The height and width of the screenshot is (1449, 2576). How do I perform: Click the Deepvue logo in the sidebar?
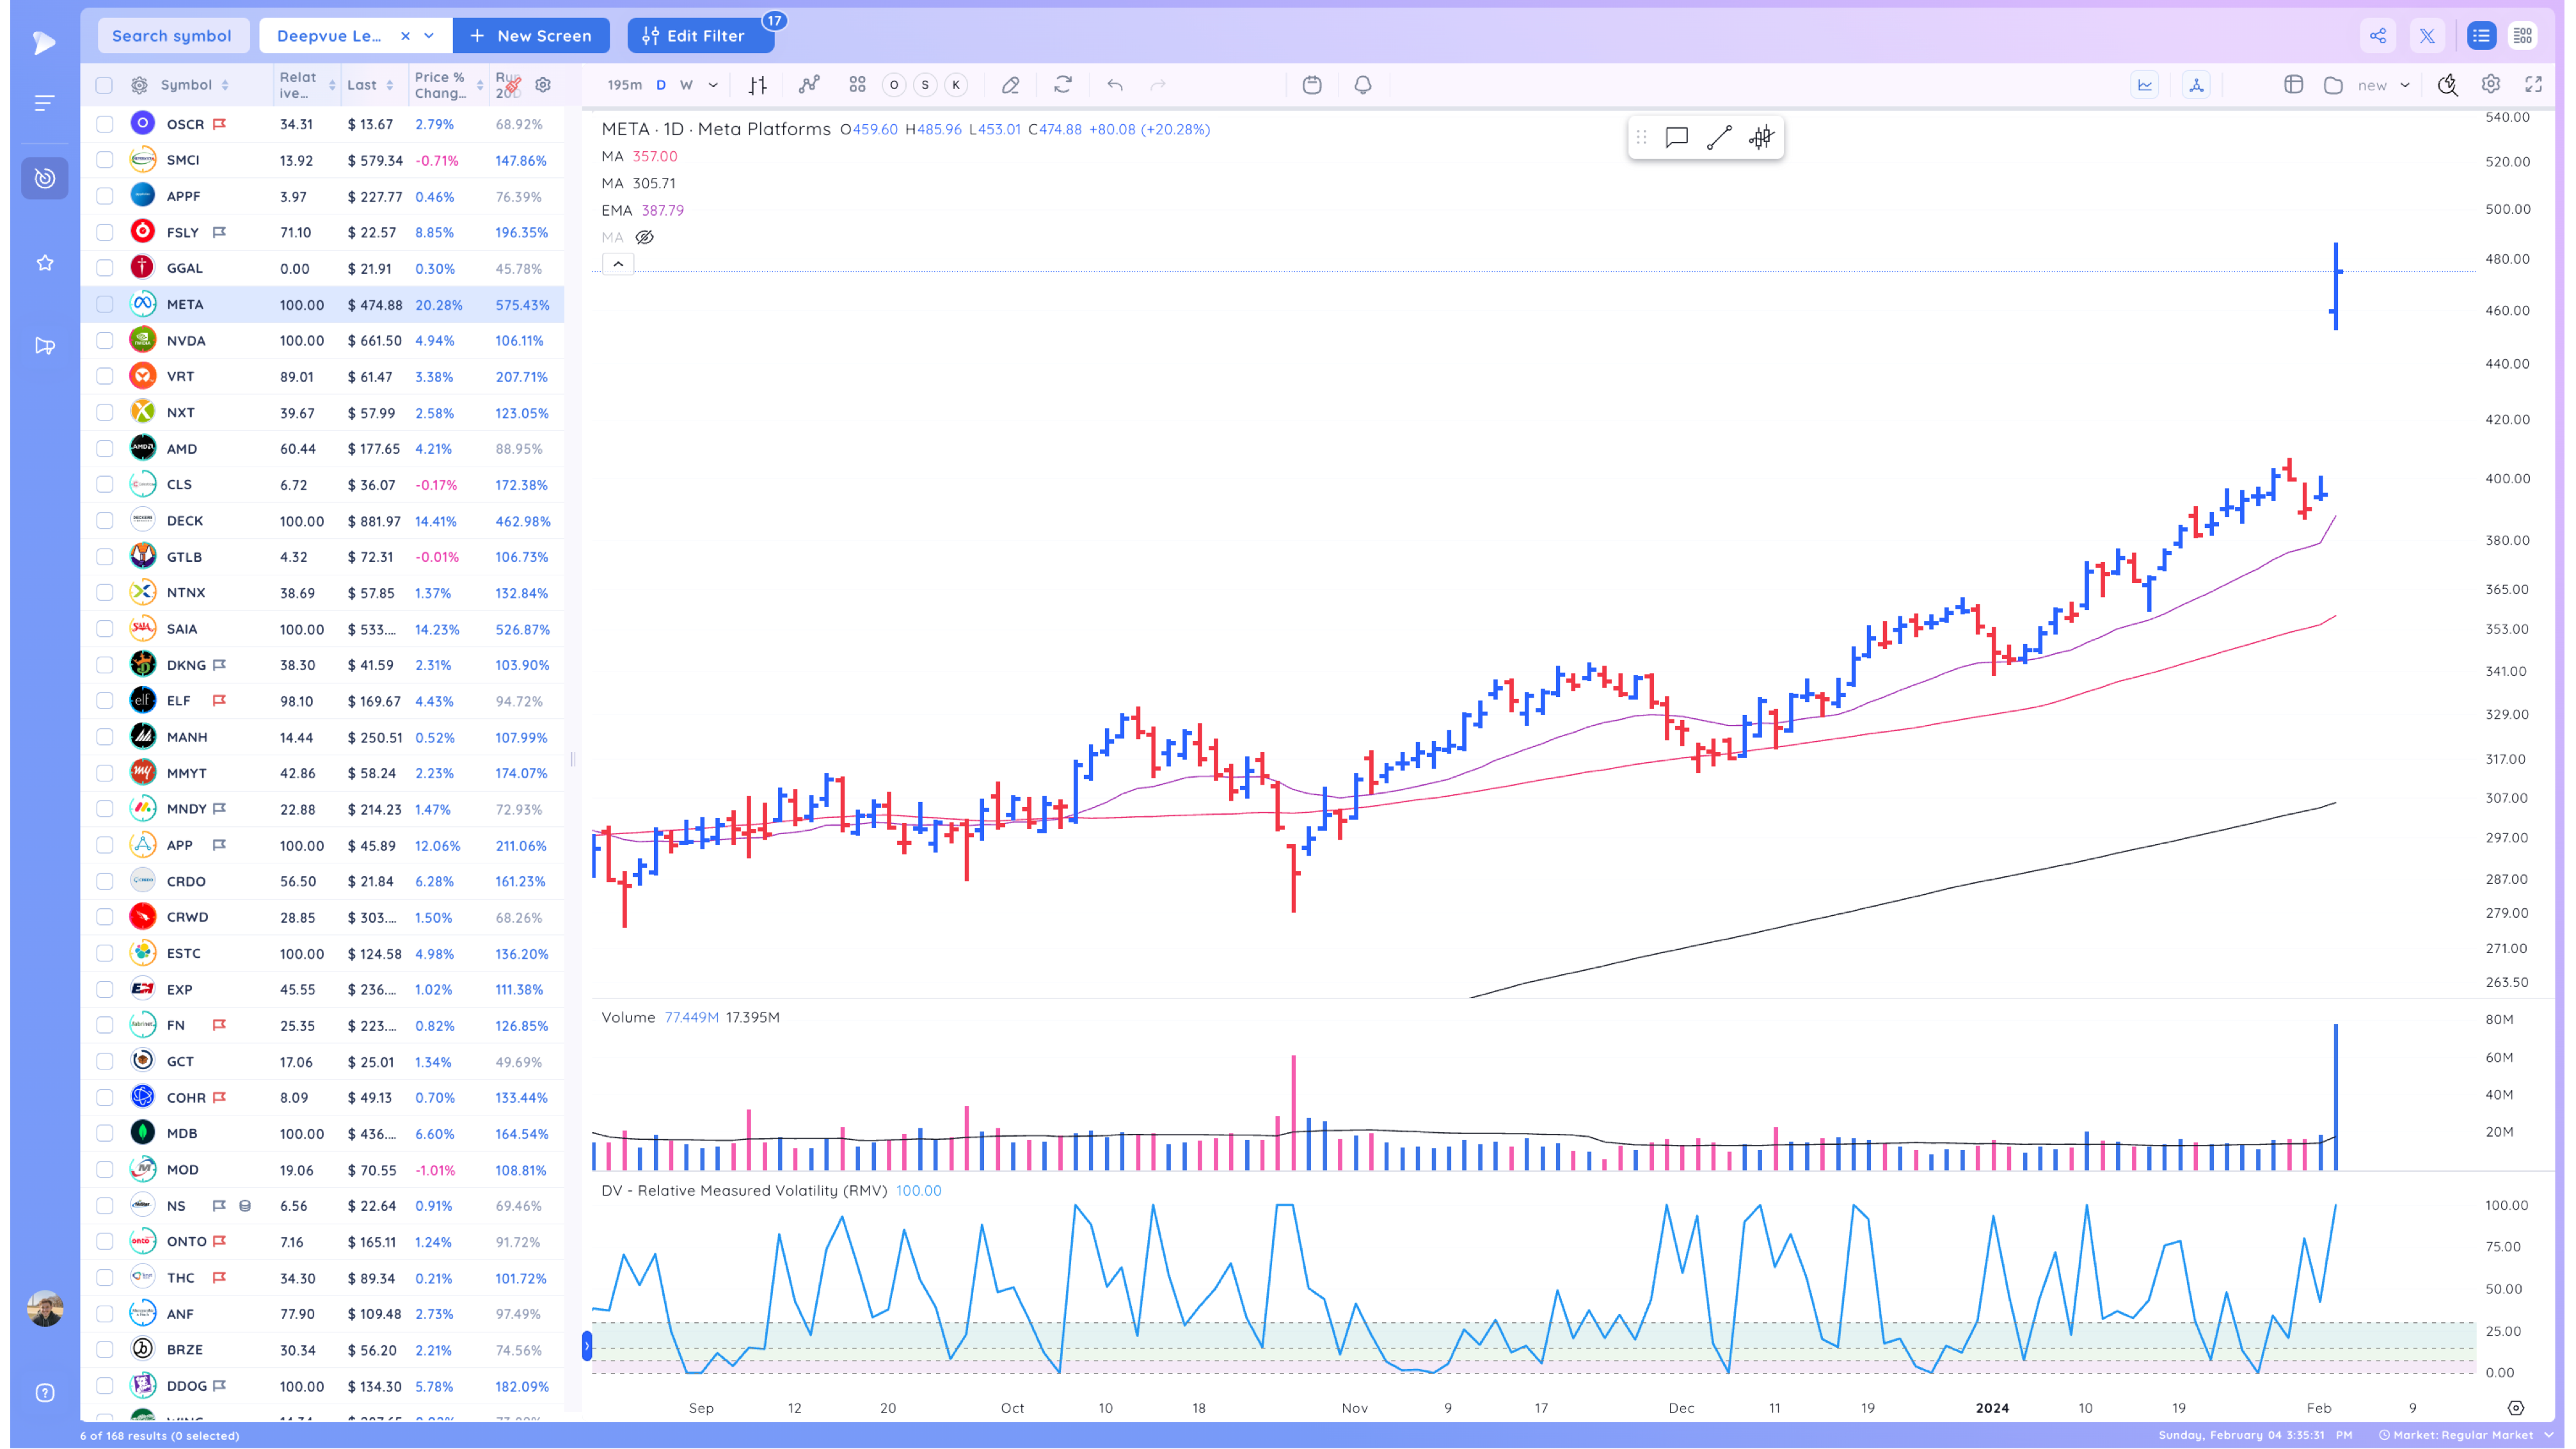coord(44,42)
